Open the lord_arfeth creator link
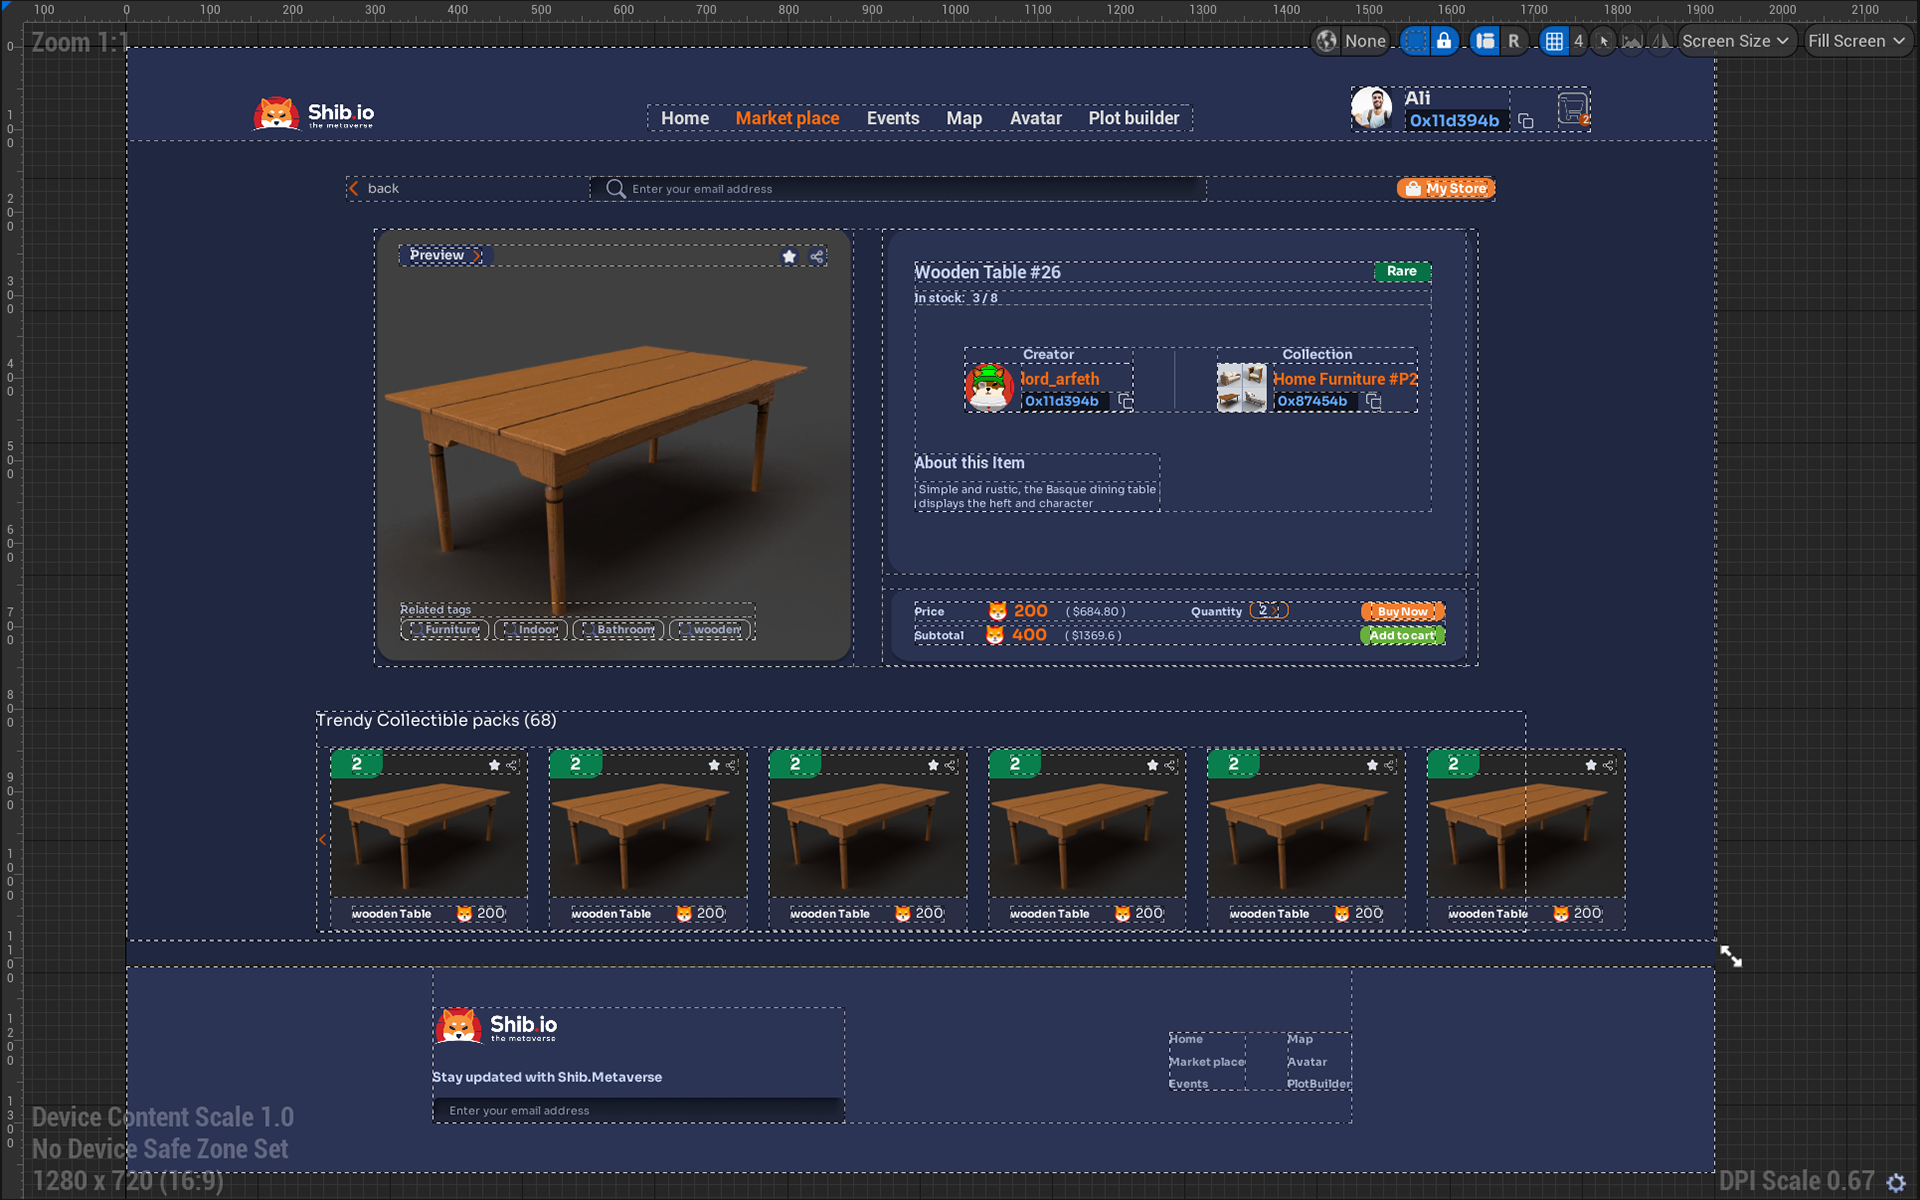 (1060, 379)
